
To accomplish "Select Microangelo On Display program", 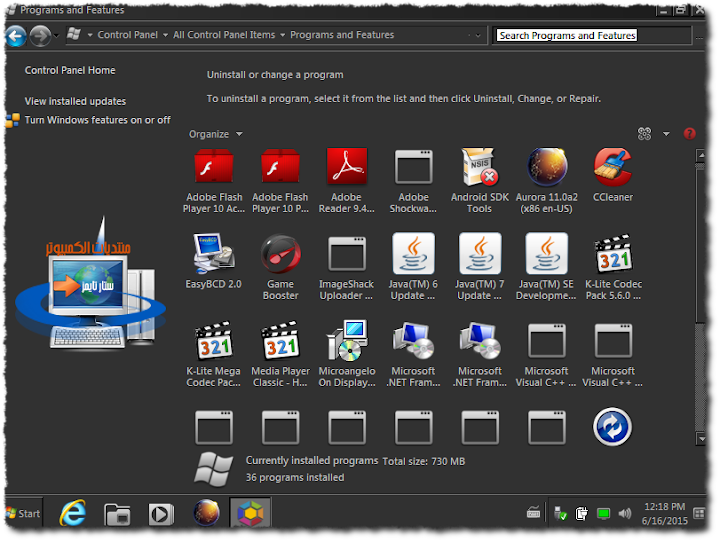I will click(x=347, y=355).
